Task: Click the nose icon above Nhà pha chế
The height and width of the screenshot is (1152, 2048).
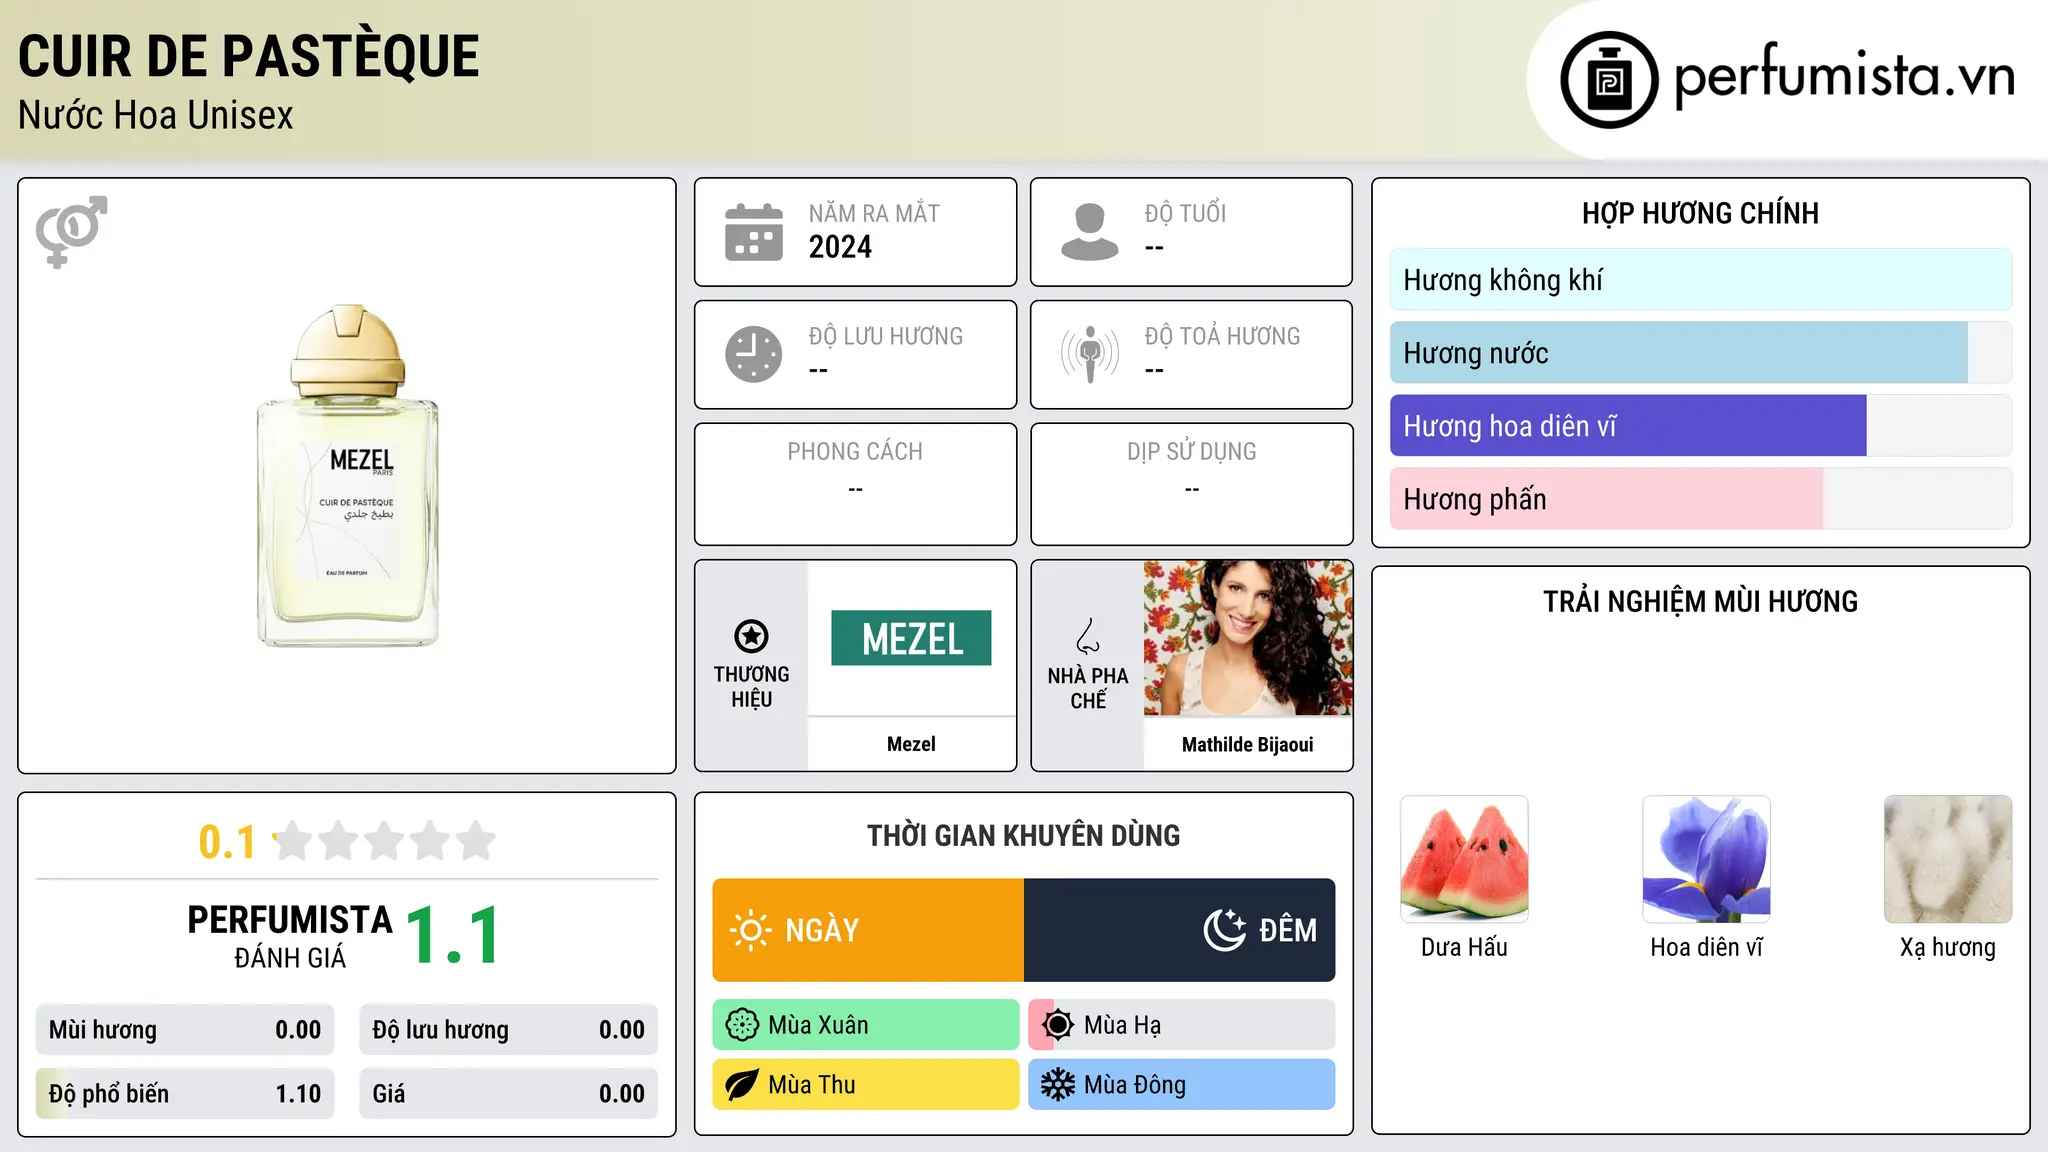Action: click(x=1088, y=636)
